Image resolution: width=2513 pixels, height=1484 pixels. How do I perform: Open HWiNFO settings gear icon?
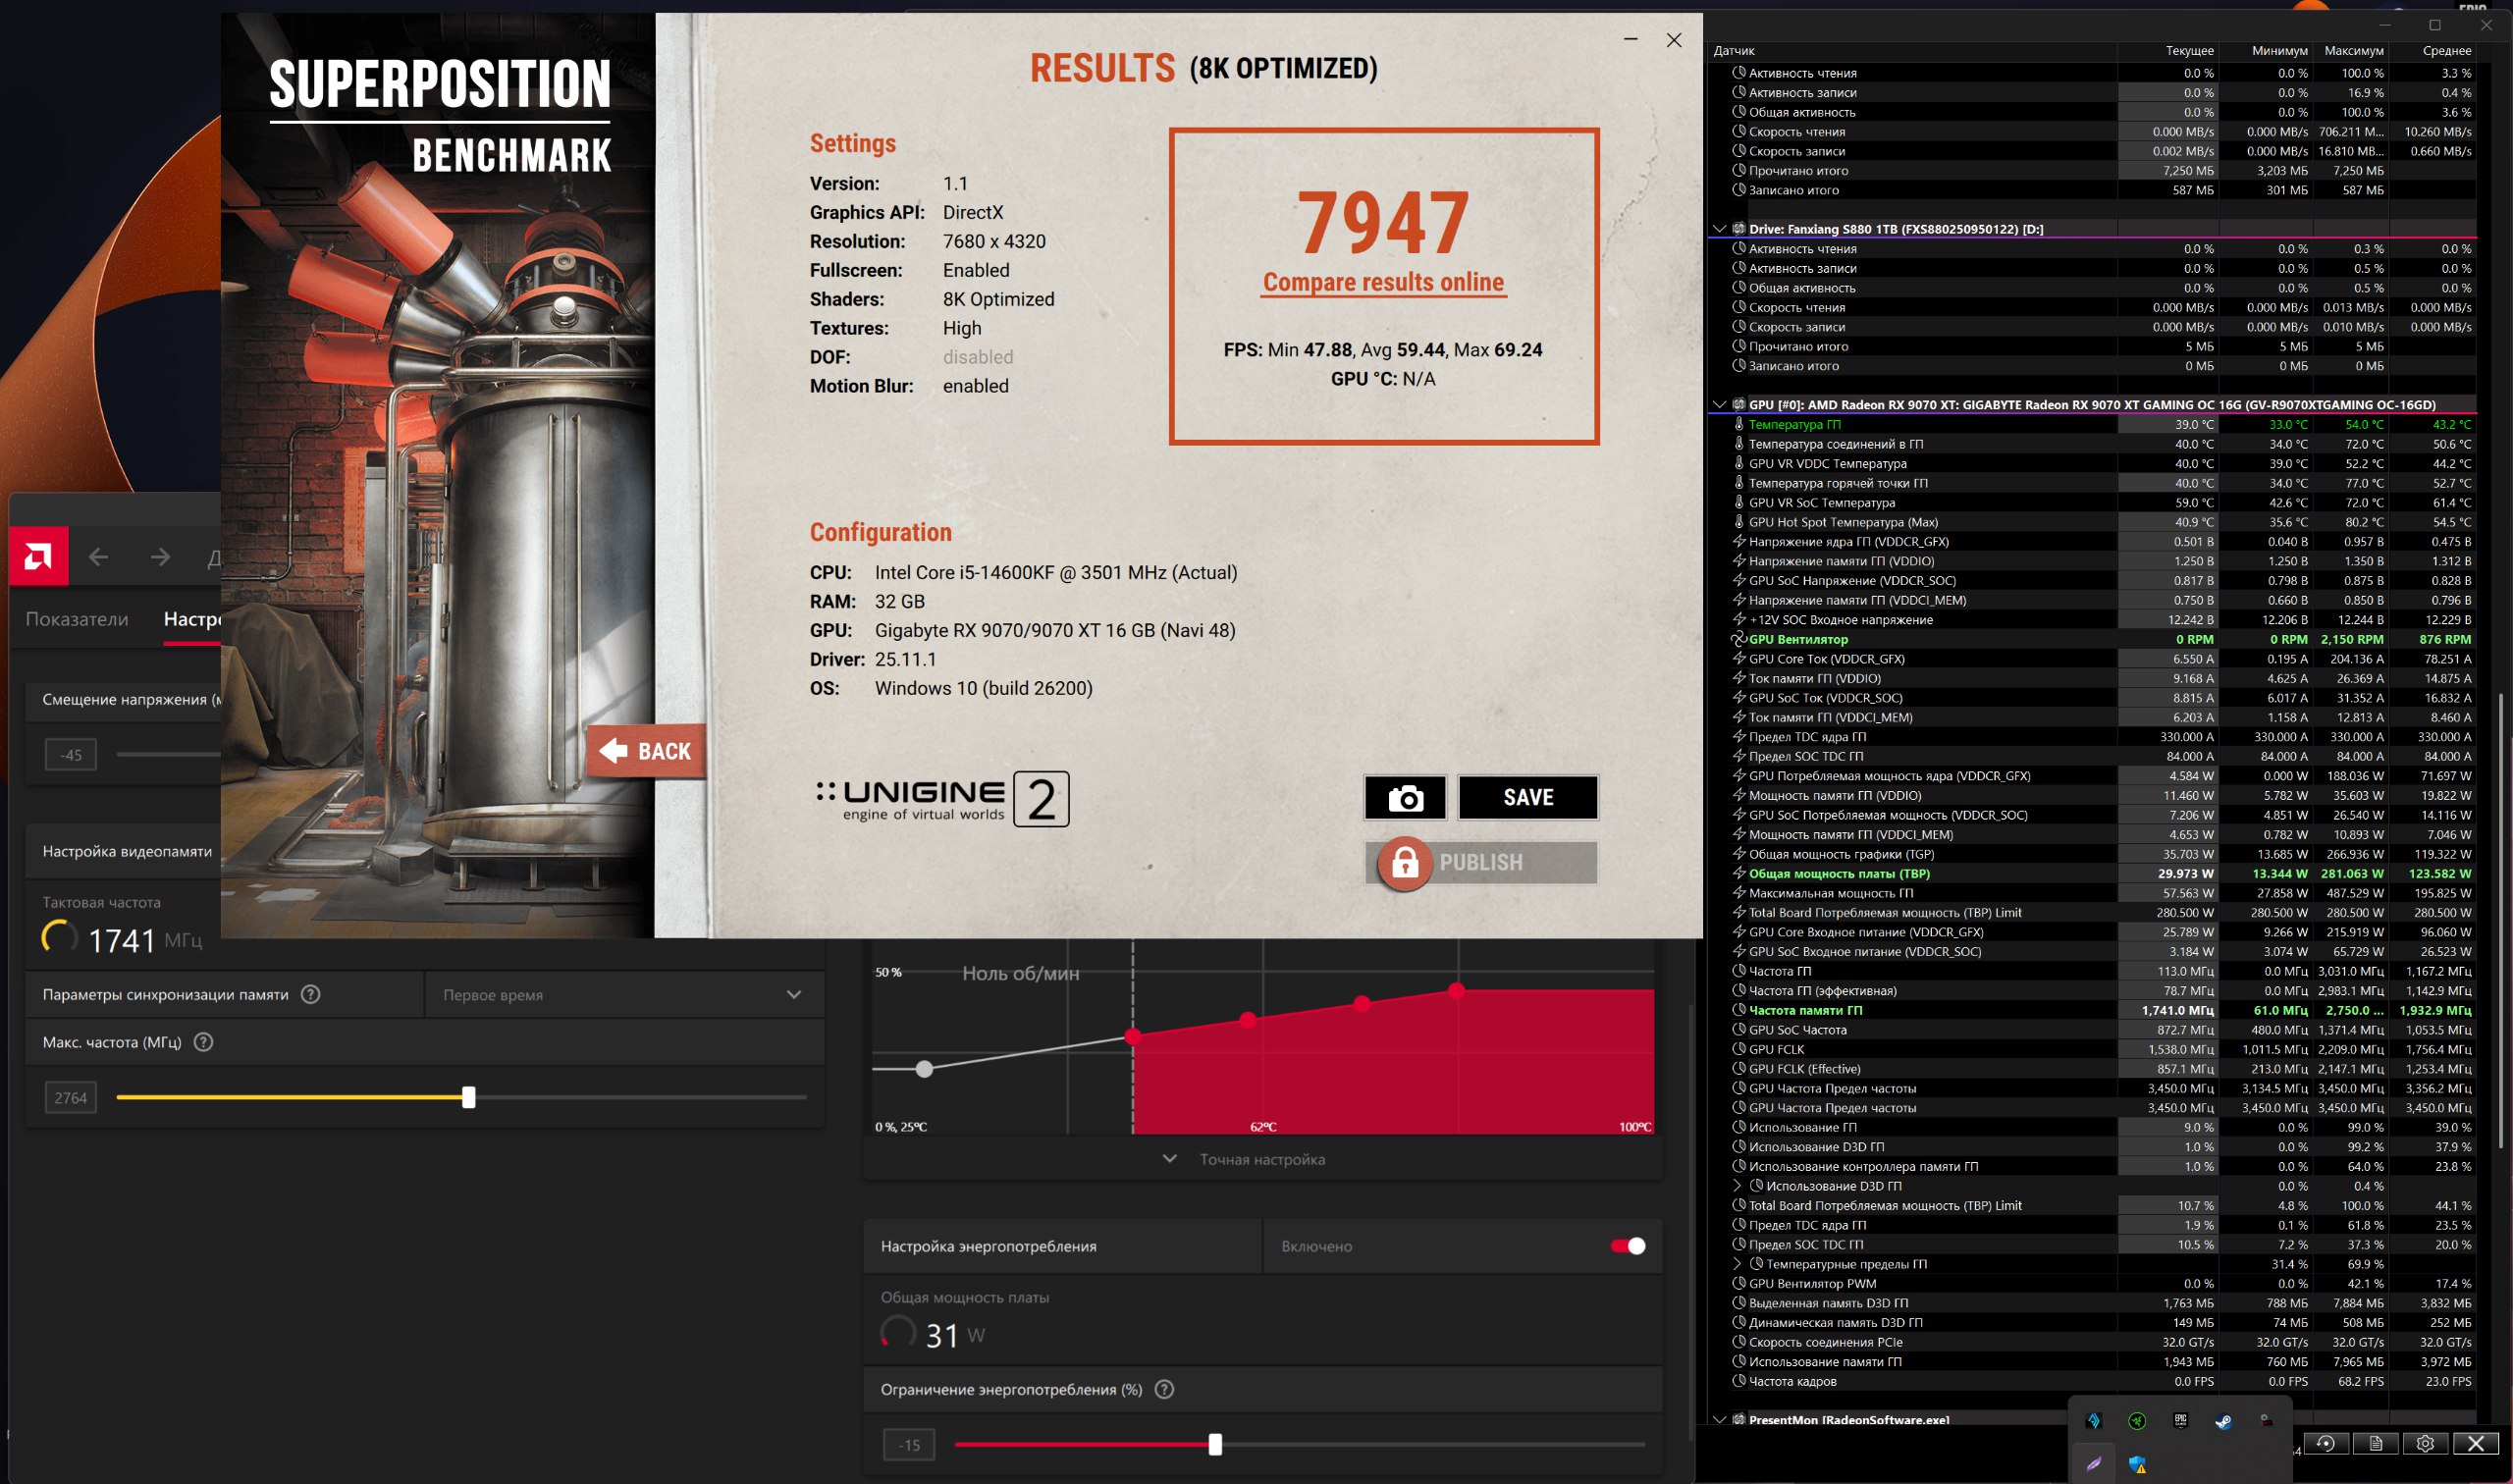pos(2425,1443)
